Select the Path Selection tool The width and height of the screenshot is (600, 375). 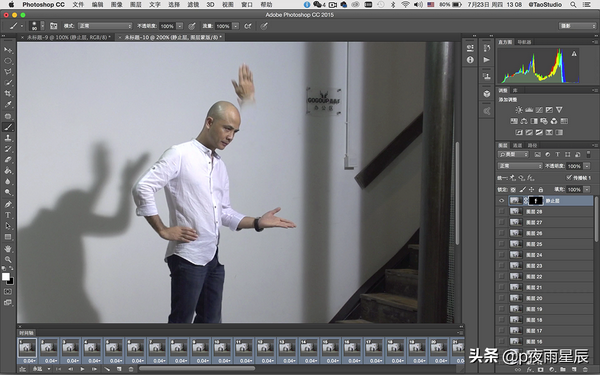tap(8, 226)
